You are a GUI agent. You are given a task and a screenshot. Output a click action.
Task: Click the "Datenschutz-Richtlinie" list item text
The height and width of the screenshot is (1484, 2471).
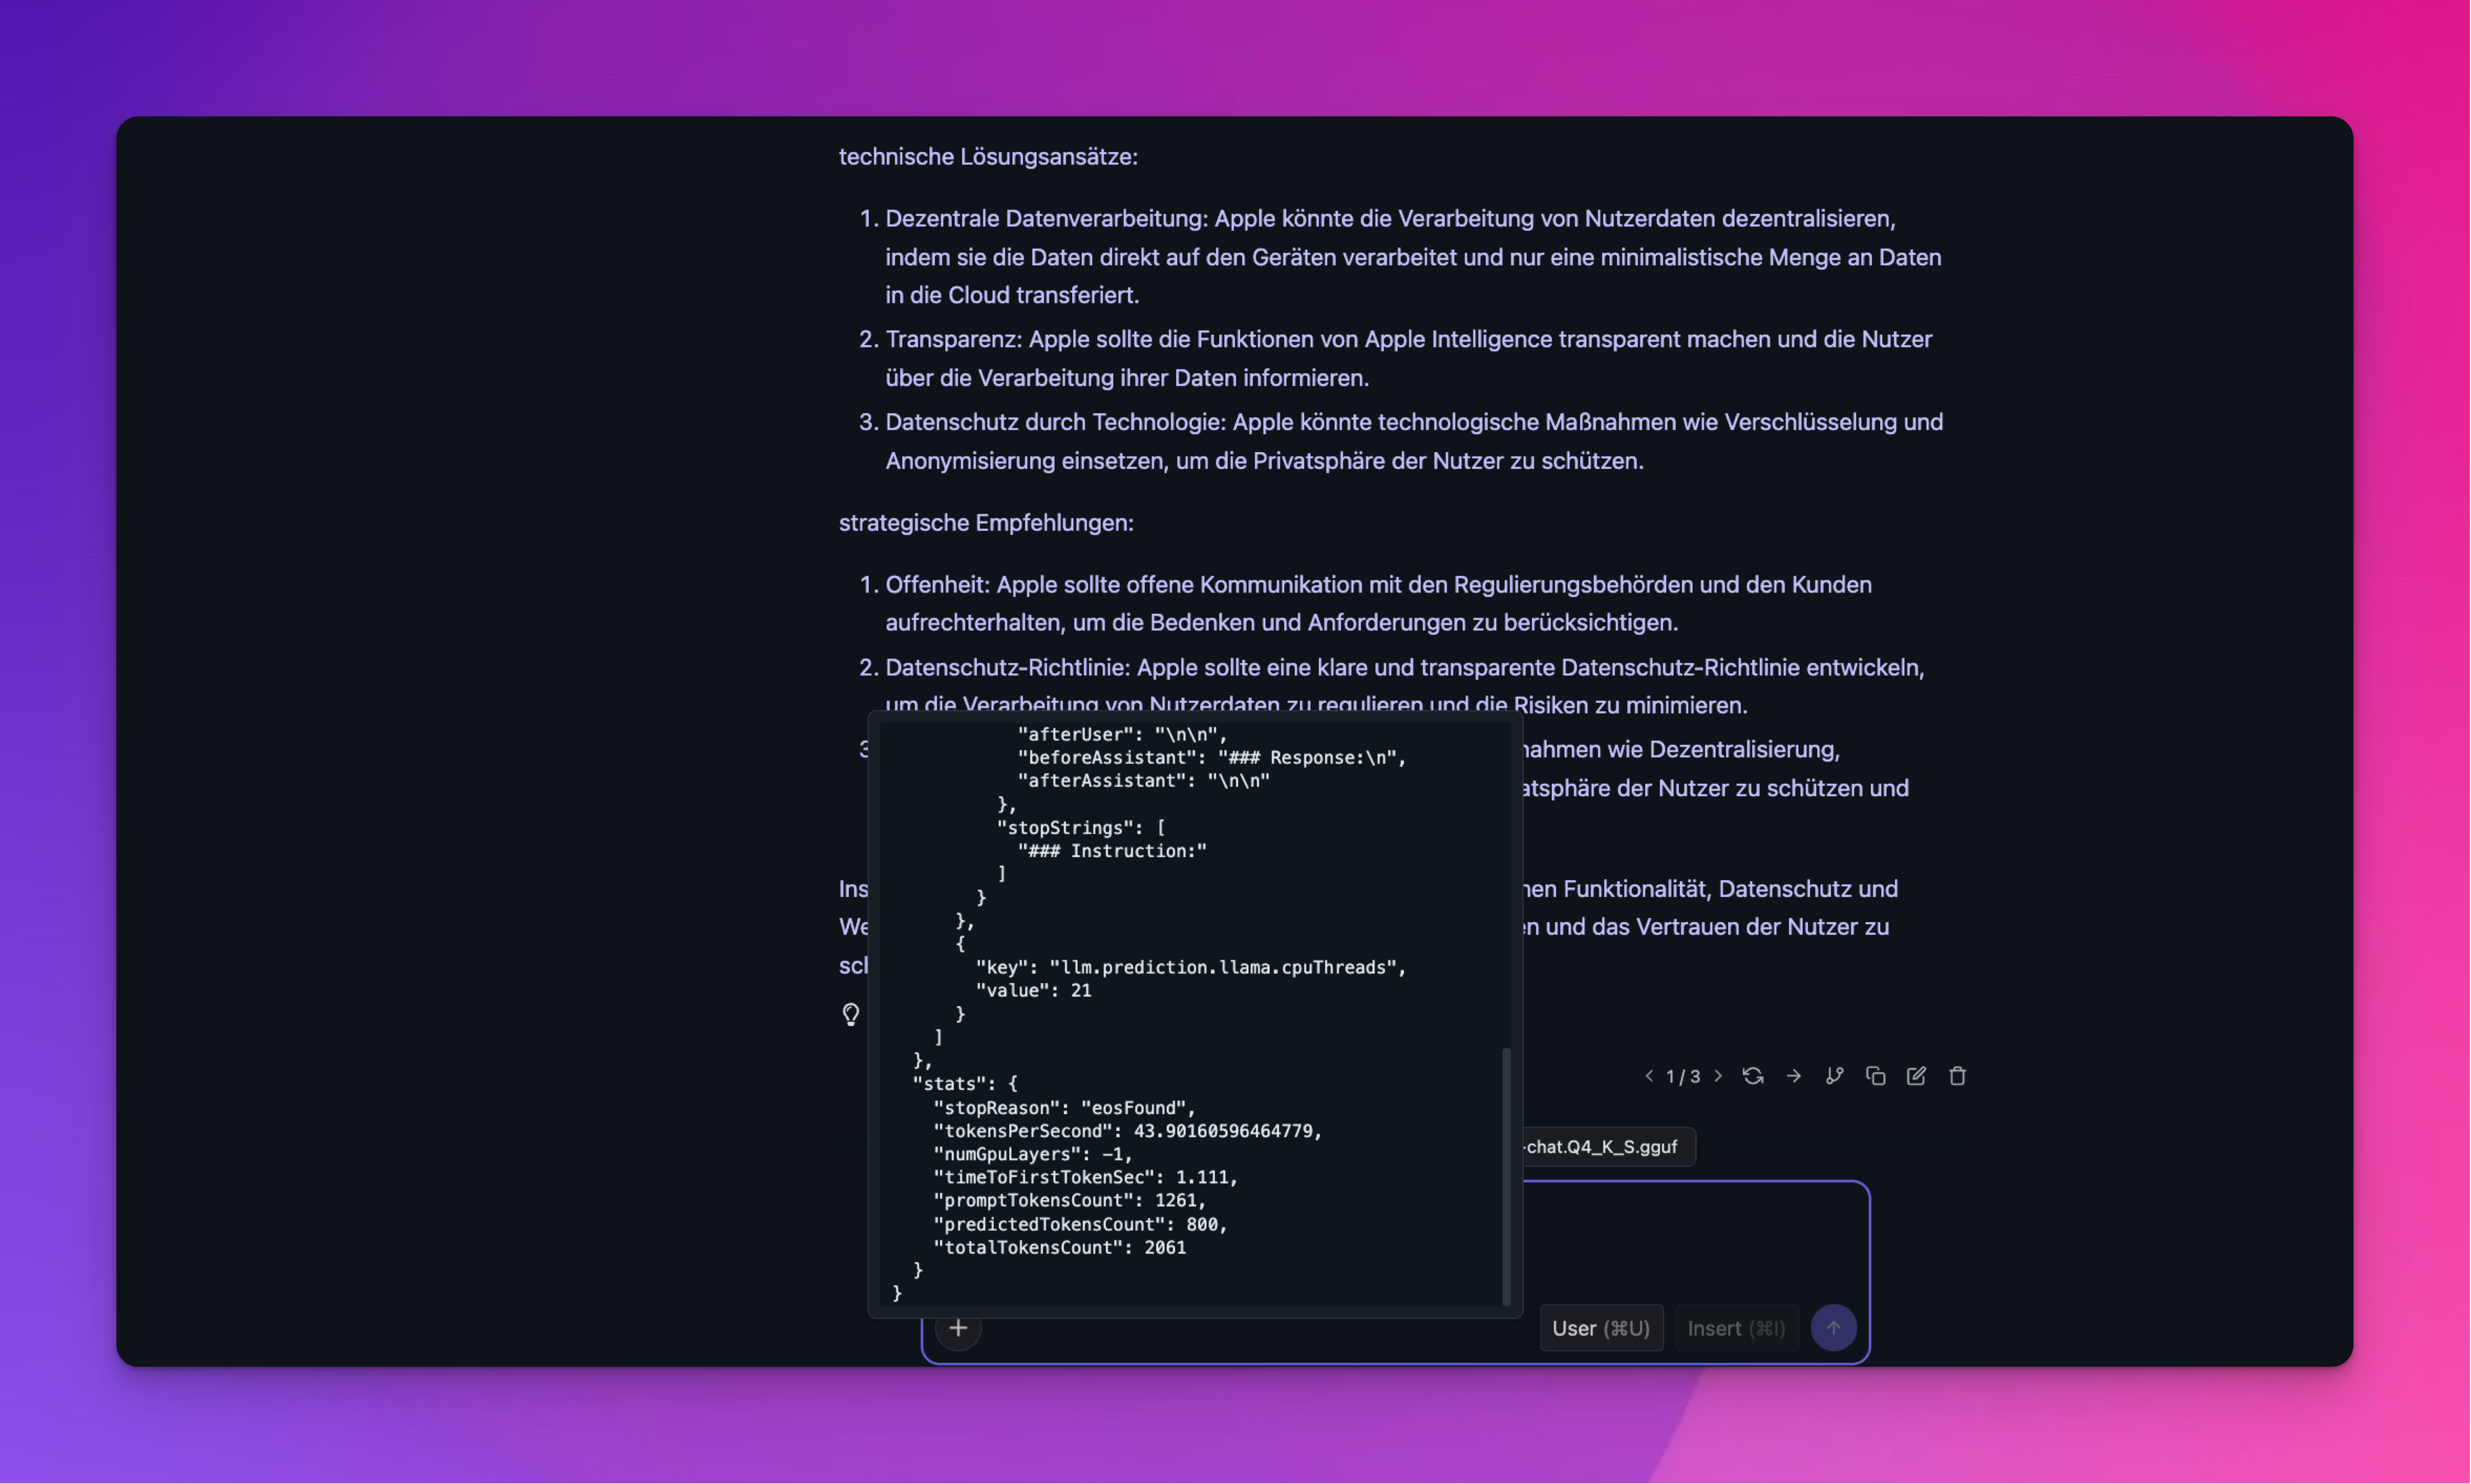click(1405, 686)
